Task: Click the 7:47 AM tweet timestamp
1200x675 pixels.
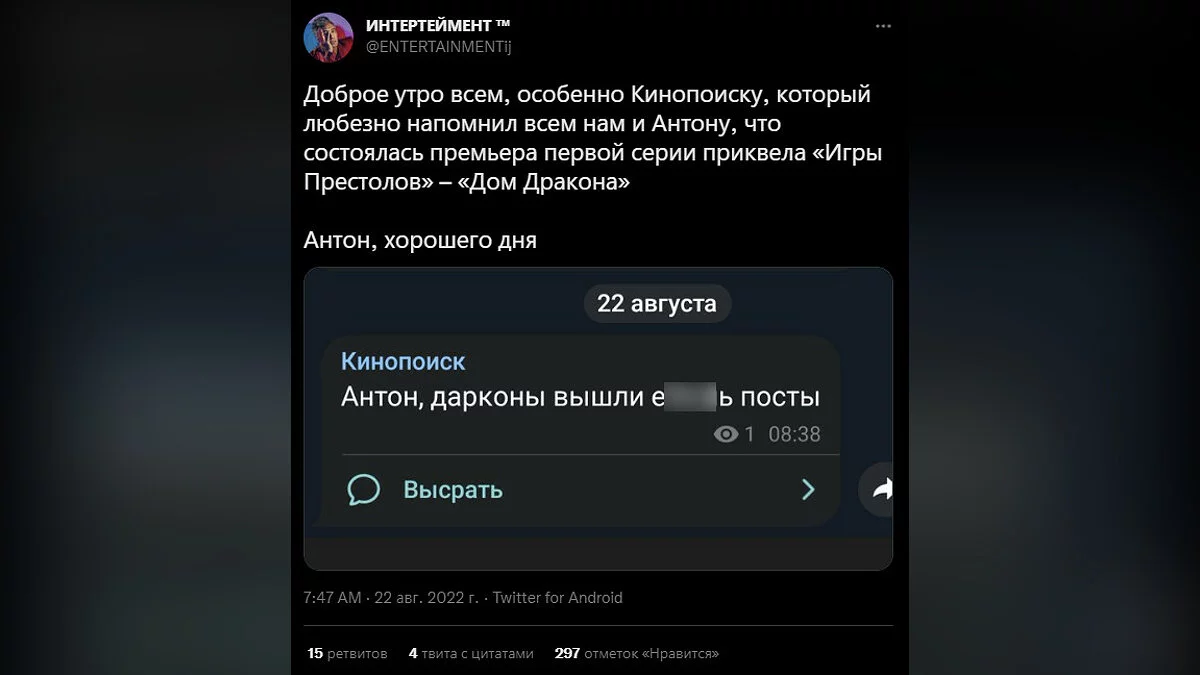Action: coord(331,598)
